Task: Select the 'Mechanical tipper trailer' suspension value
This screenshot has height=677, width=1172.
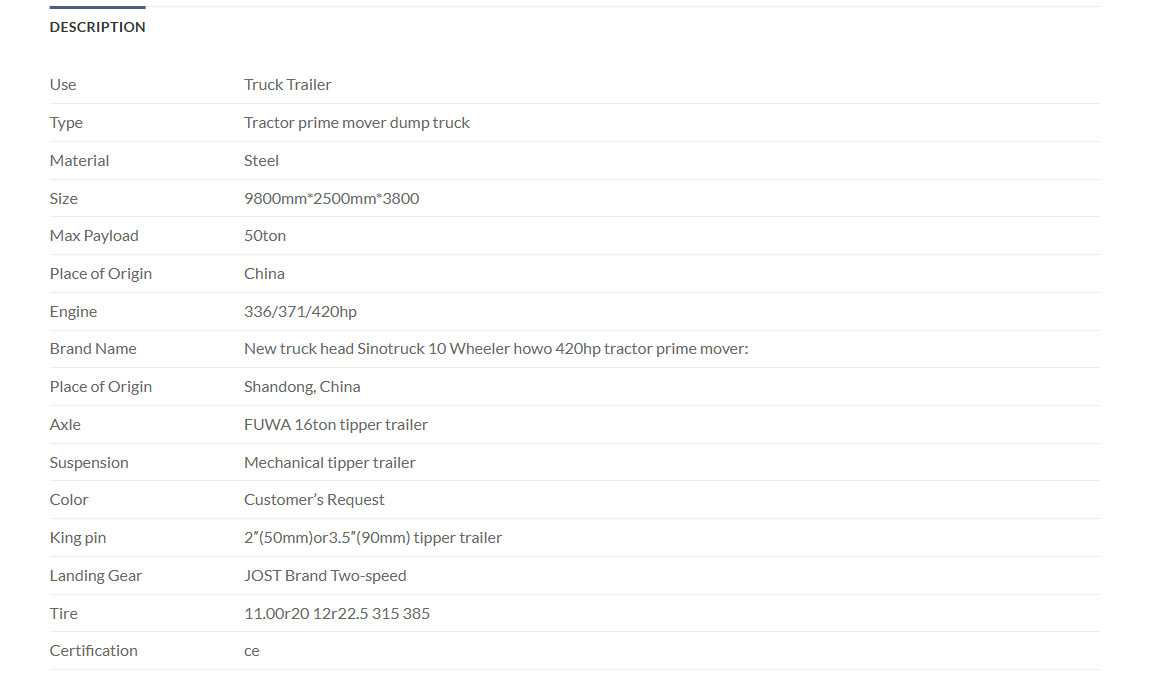Action: point(330,463)
